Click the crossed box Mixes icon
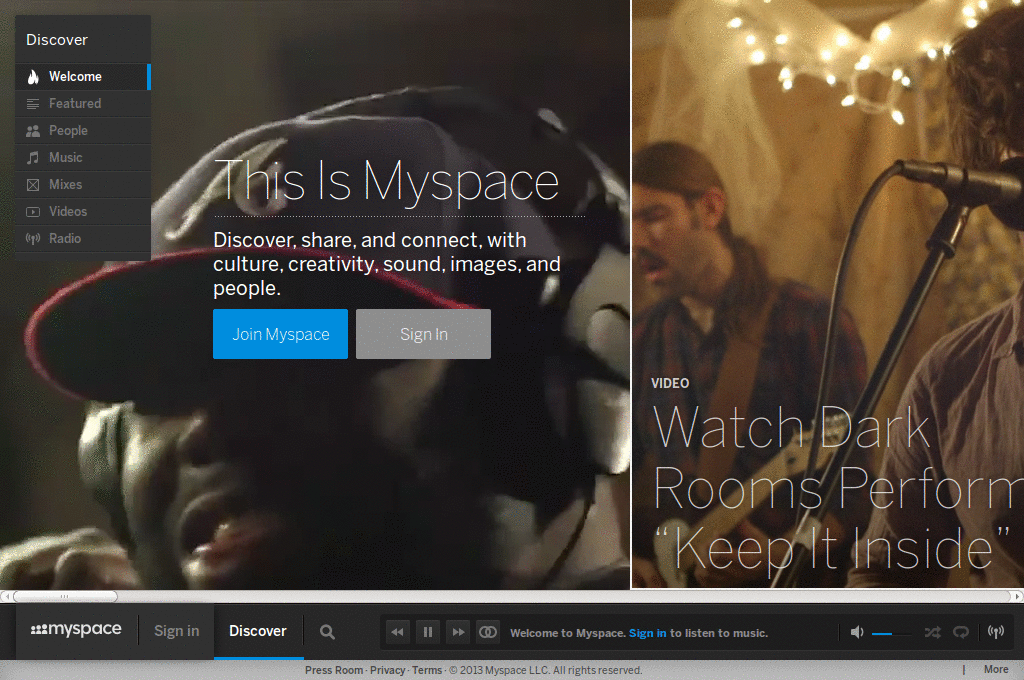The height and width of the screenshot is (680, 1024). click(x=33, y=185)
